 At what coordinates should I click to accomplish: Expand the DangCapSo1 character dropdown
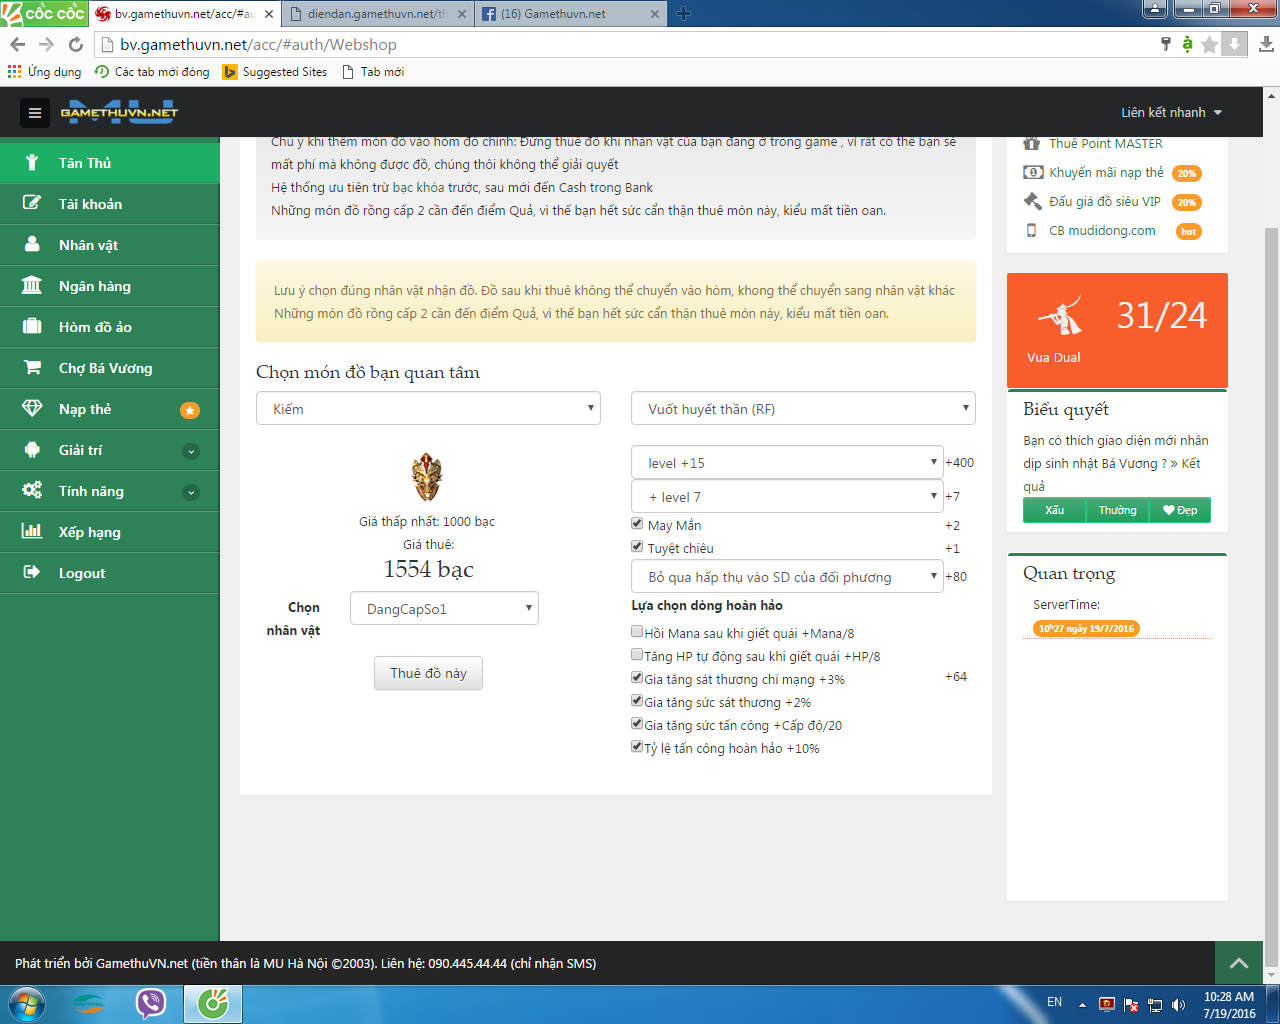(444, 609)
